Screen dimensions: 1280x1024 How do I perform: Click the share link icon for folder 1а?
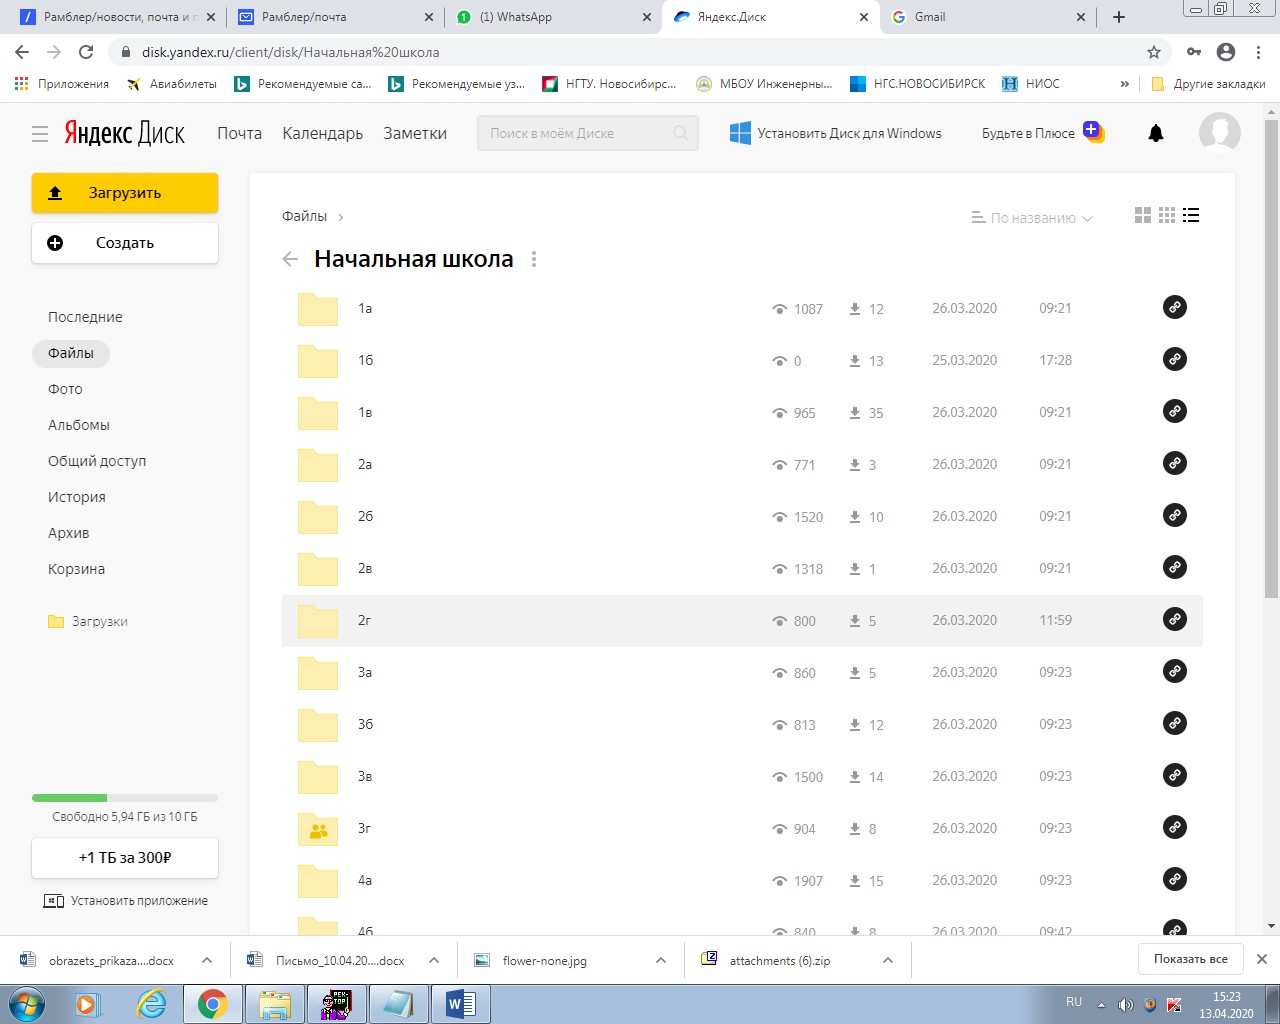pyautogui.click(x=1175, y=308)
